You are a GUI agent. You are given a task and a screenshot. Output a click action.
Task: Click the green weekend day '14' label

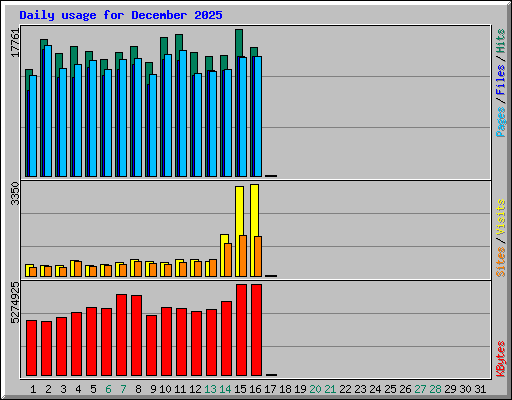[x=225, y=389]
